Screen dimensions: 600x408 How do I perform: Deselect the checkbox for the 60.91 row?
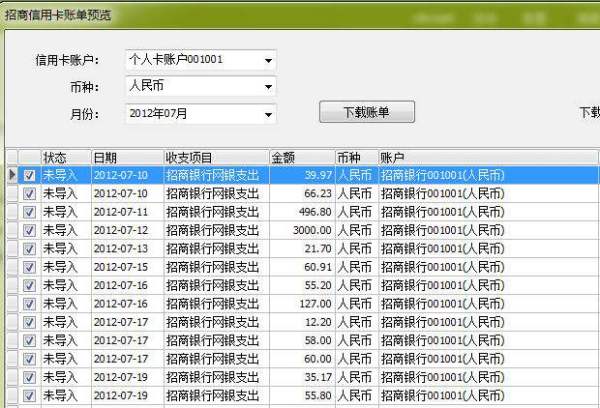pyautogui.click(x=29, y=267)
